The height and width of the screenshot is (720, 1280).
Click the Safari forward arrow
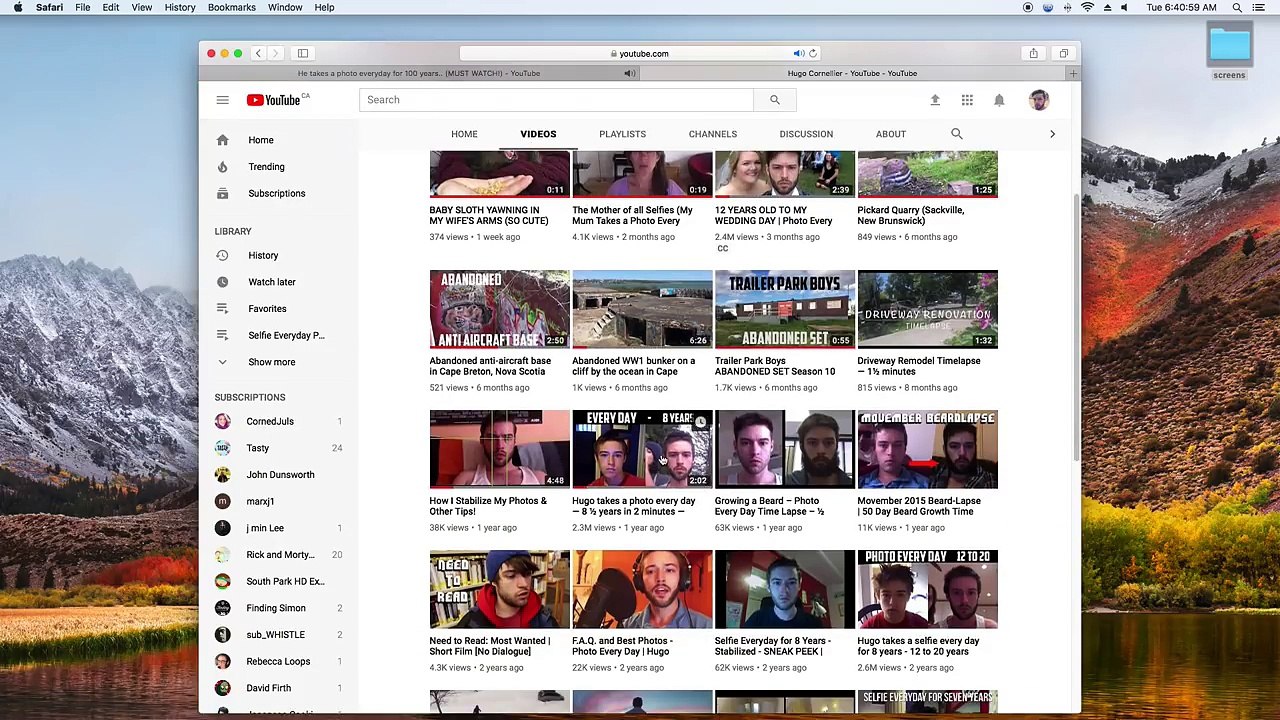click(x=276, y=53)
